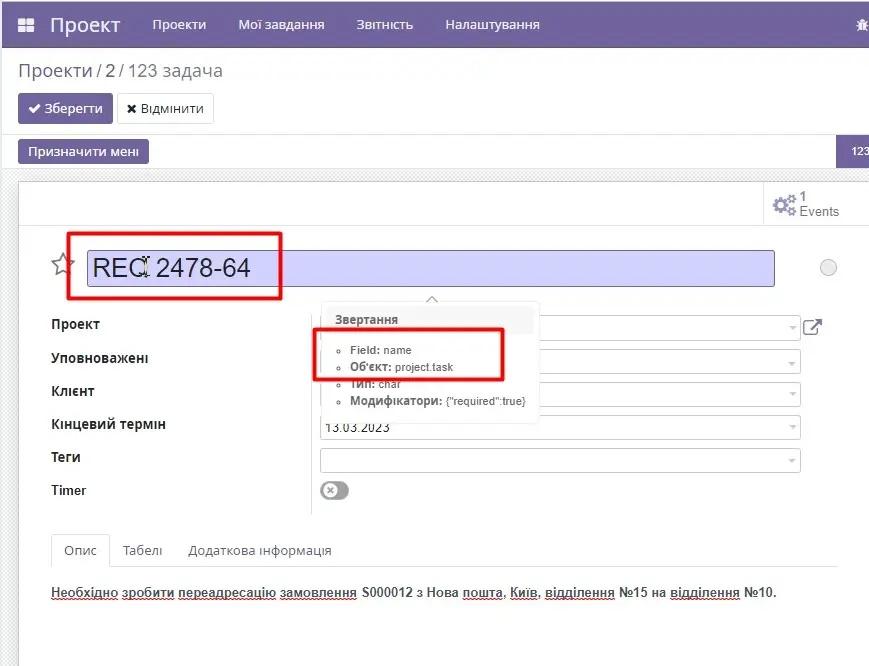
Task: Switch to the Табелі tab
Action: (x=142, y=550)
